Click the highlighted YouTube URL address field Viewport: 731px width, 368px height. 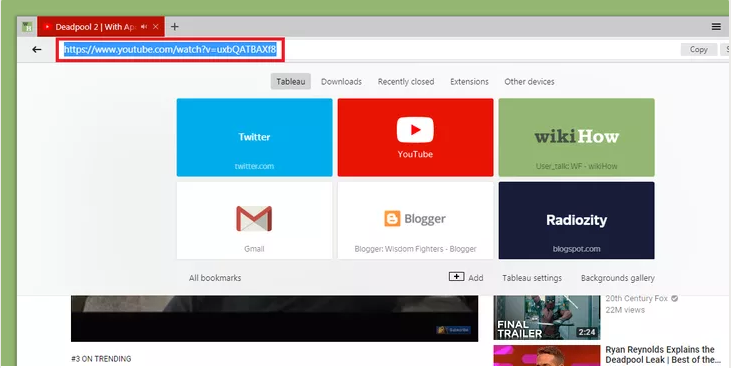click(170, 49)
